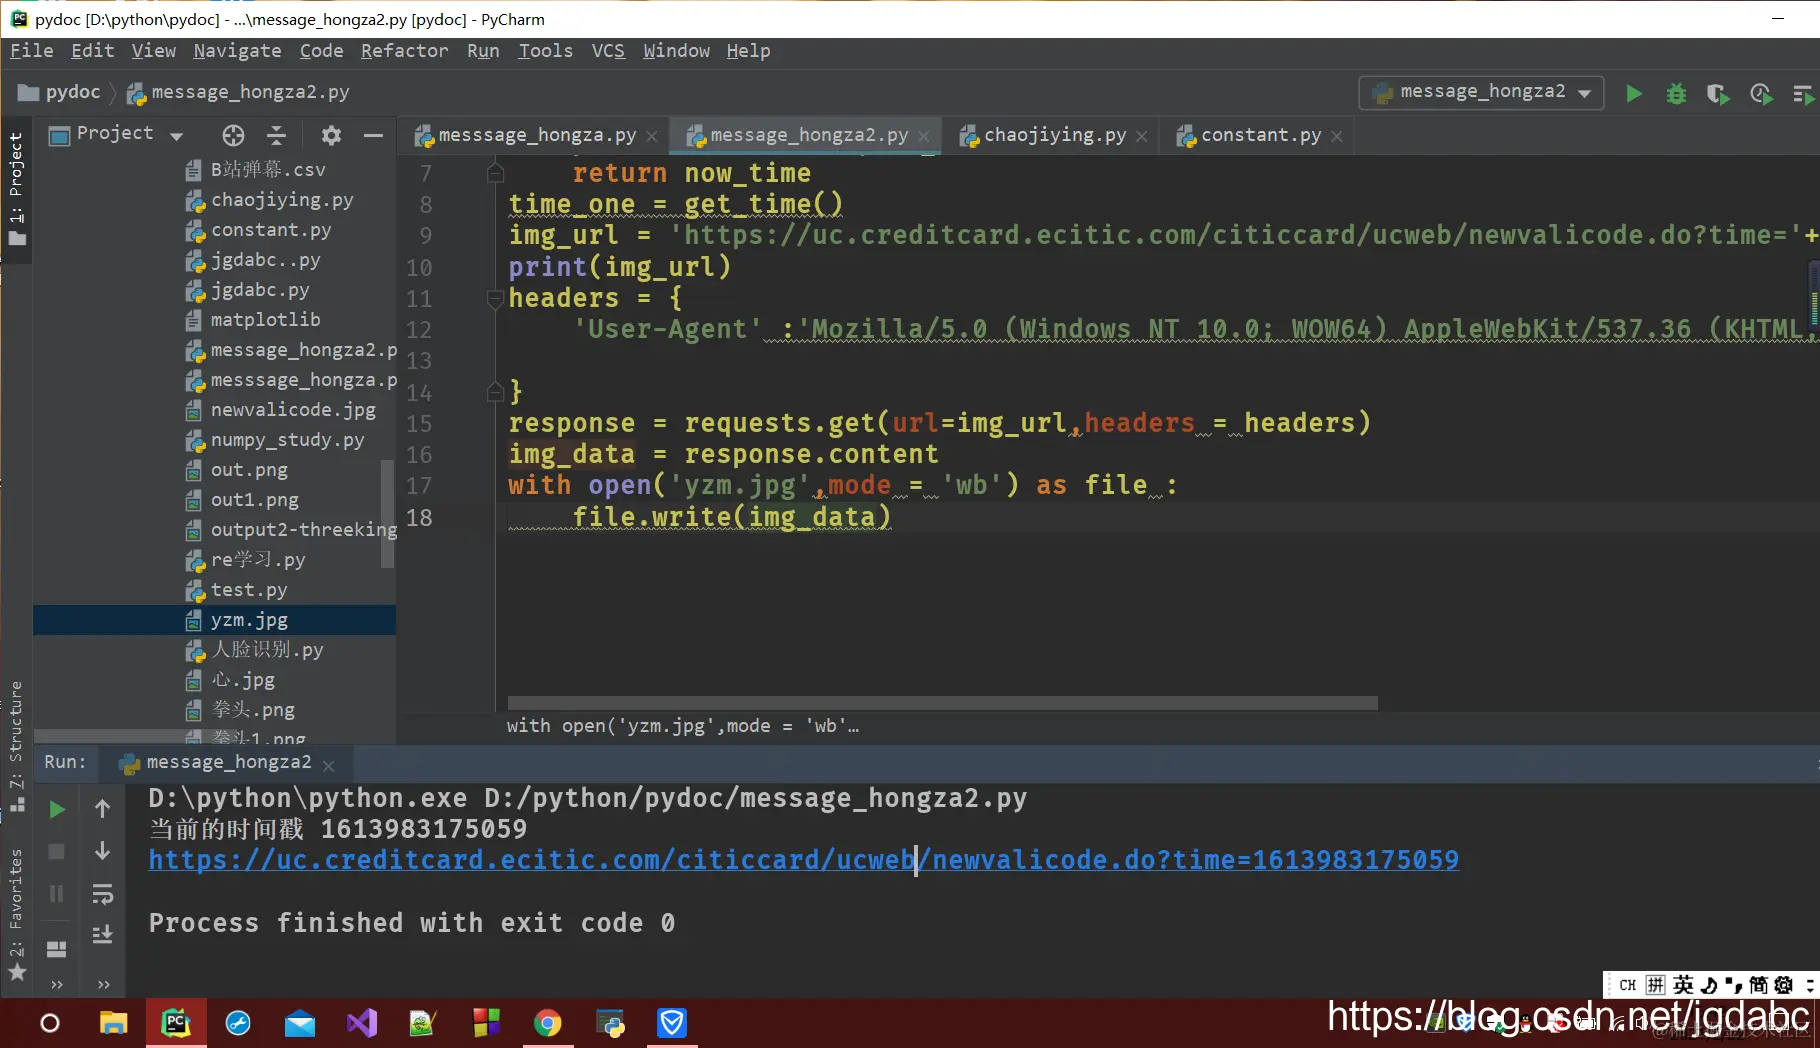Run with coverage using the shield icon

pyautogui.click(x=1718, y=94)
